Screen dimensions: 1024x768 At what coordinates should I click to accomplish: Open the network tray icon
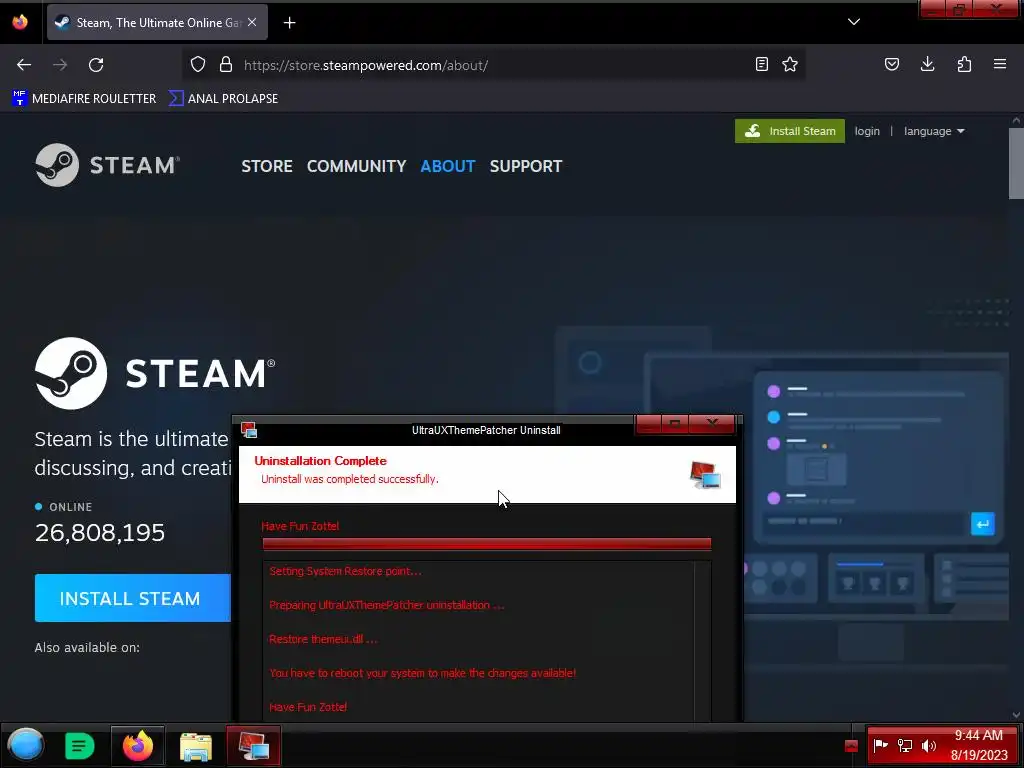[904, 745]
